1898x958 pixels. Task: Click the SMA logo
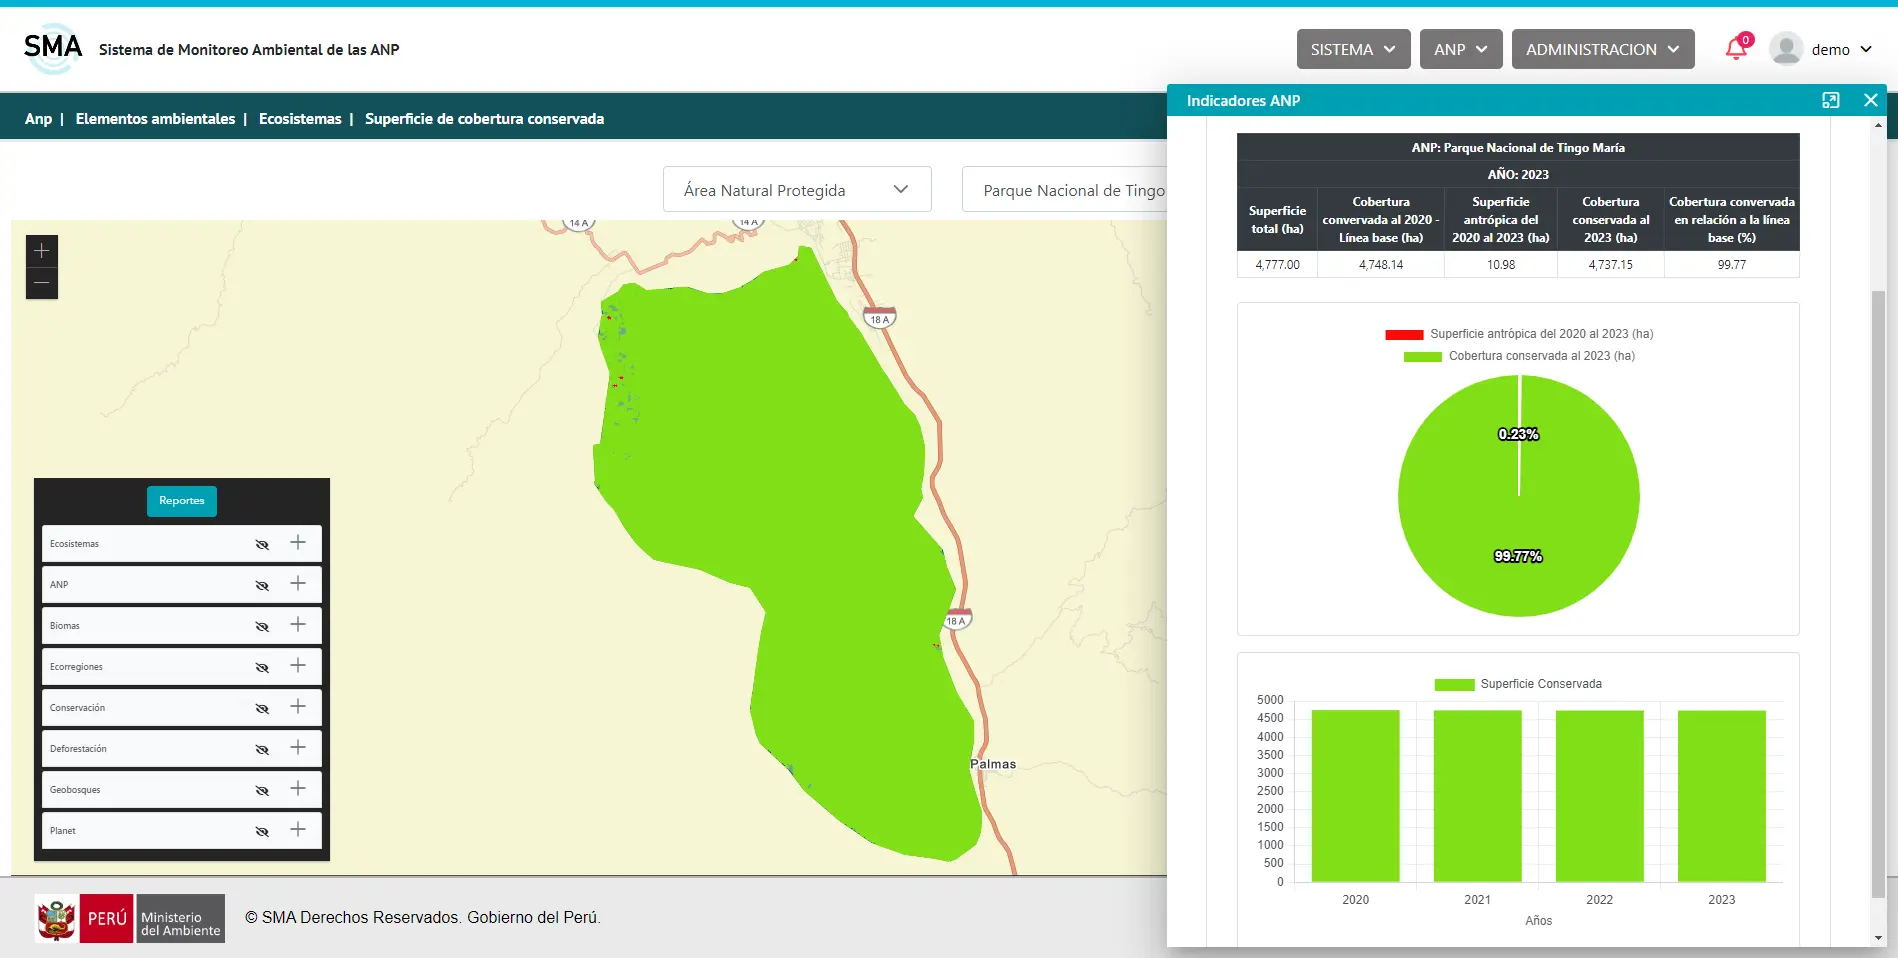coord(53,49)
